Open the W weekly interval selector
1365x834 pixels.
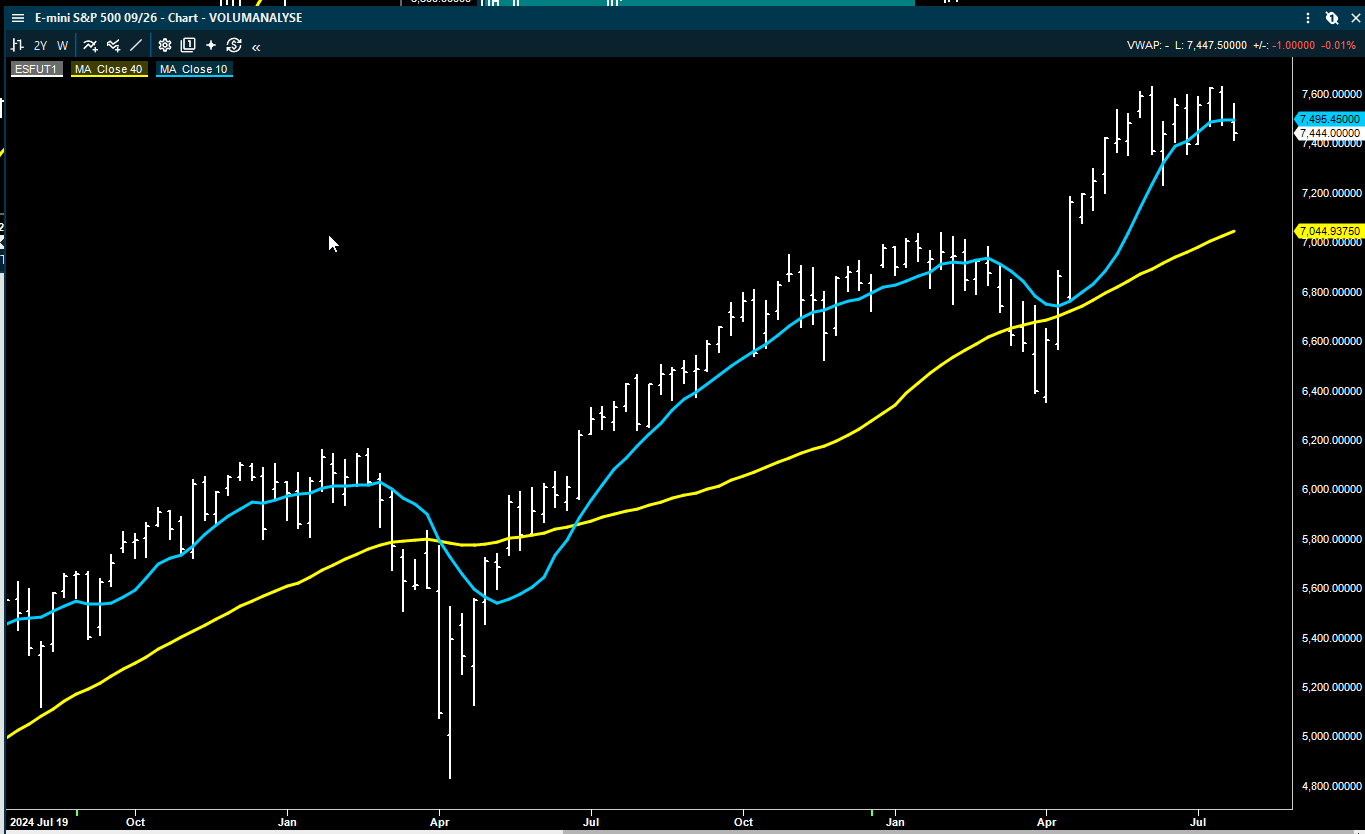pyautogui.click(x=63, y=45)
